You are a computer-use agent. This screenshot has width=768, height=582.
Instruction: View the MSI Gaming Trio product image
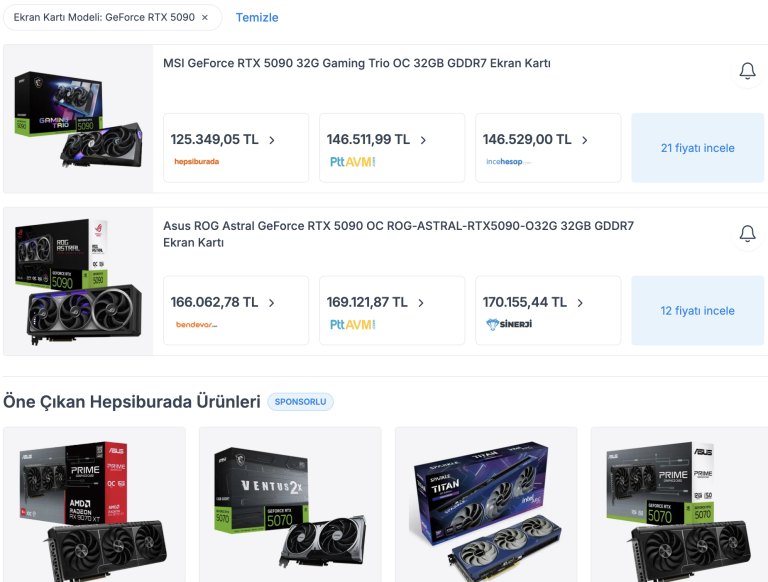pos(78,119)
